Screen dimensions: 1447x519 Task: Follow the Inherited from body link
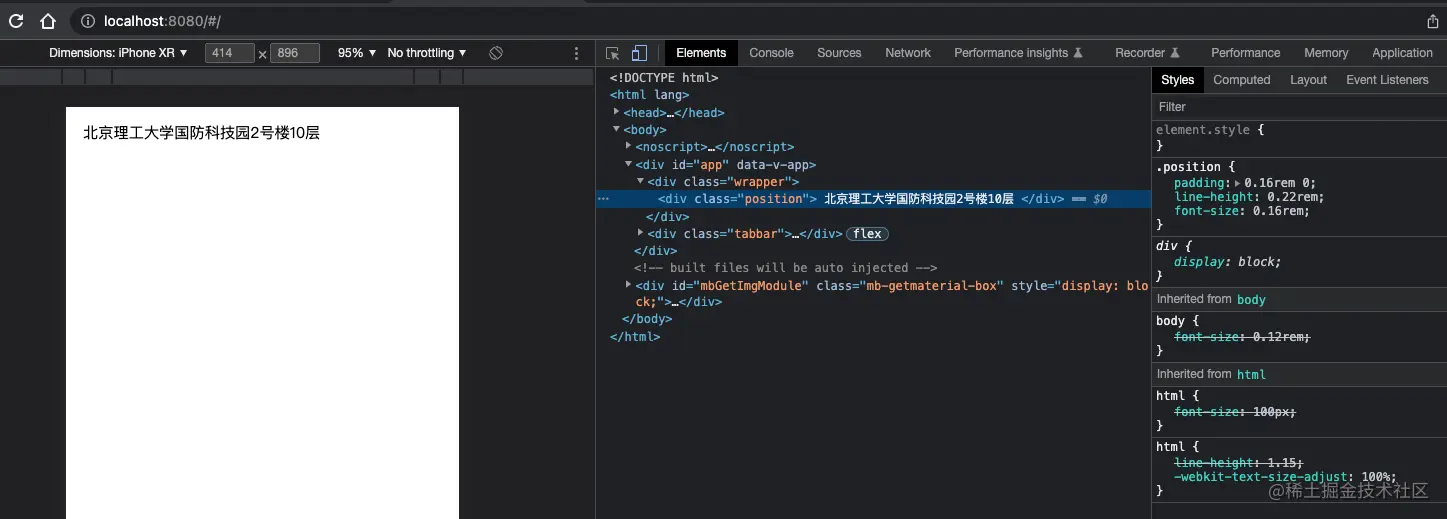click(x=1251, y=299)
